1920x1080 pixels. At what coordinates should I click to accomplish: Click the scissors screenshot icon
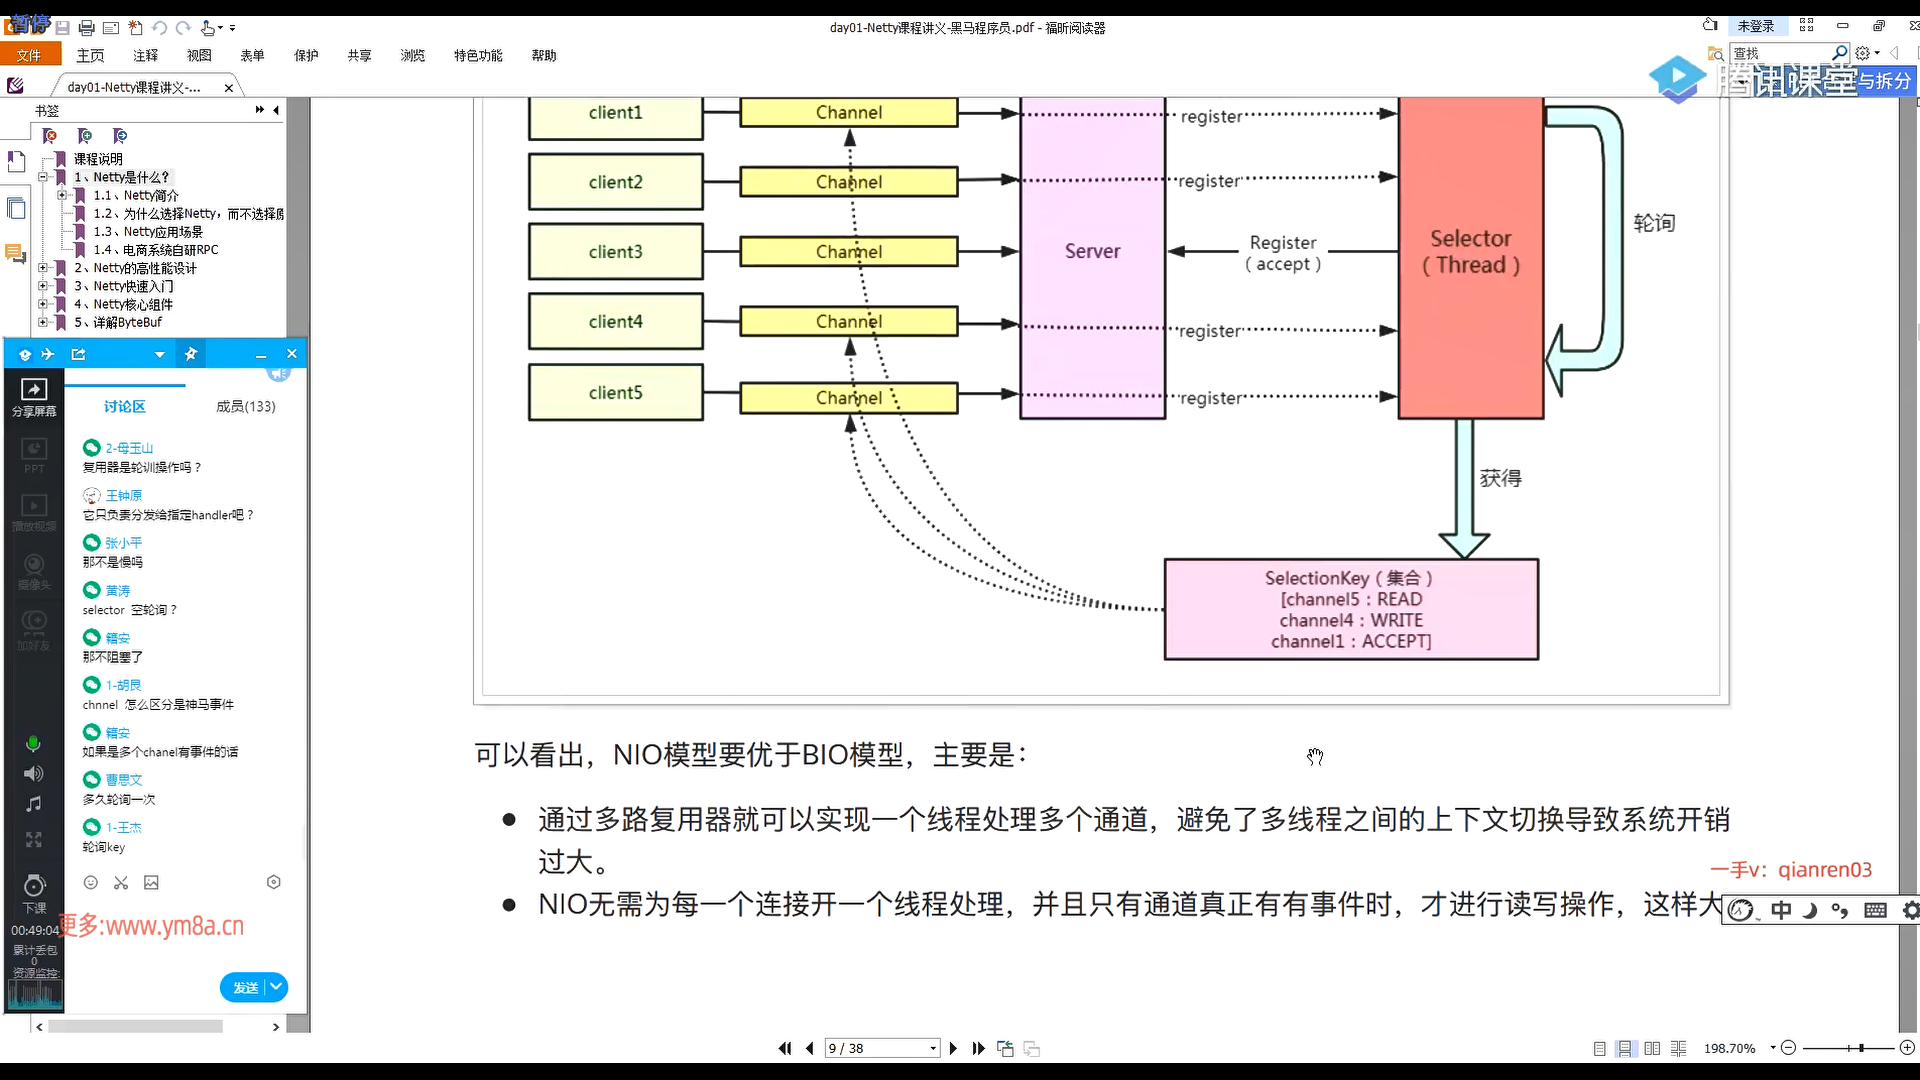tap(121, 882)
